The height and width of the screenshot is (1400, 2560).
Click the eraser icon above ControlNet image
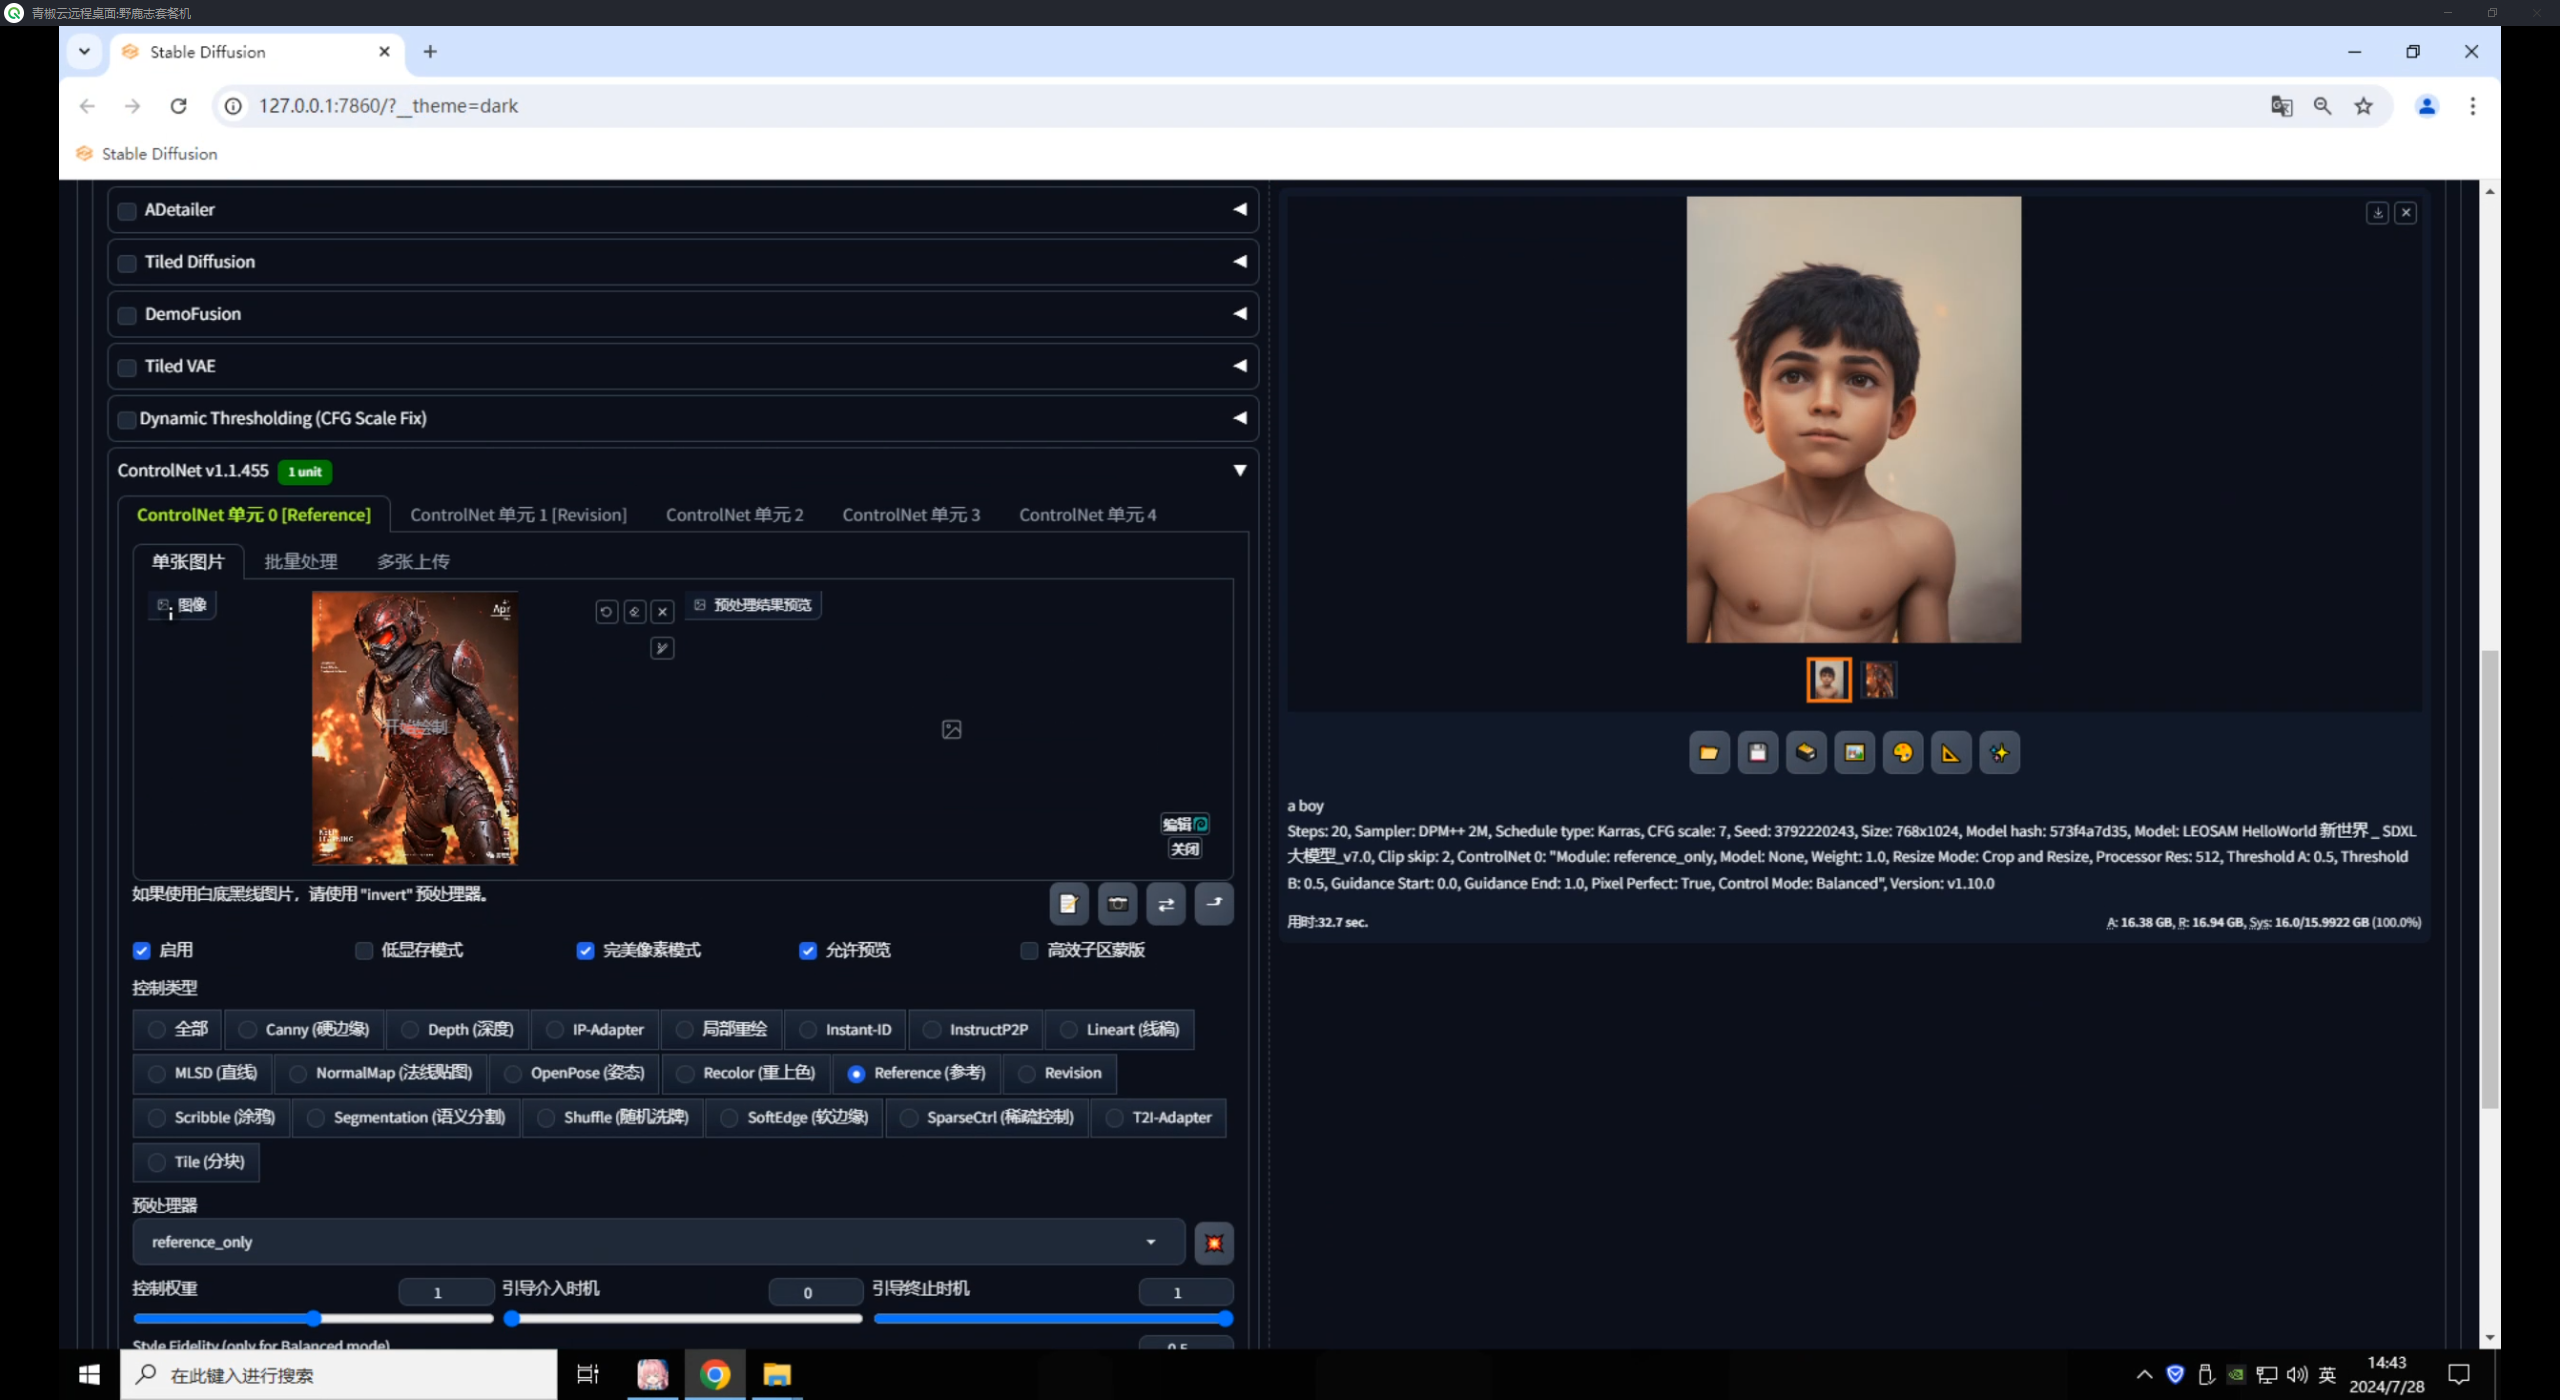[x=634, y=612]
